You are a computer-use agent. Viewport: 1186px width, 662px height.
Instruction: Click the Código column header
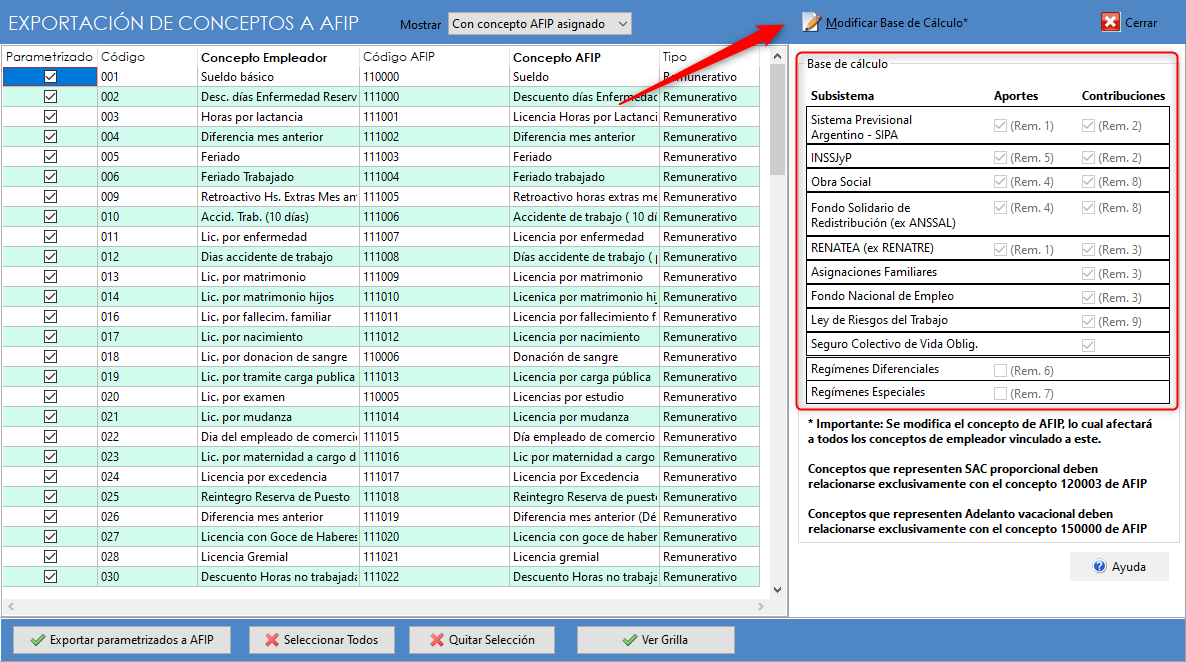(147, 57)
